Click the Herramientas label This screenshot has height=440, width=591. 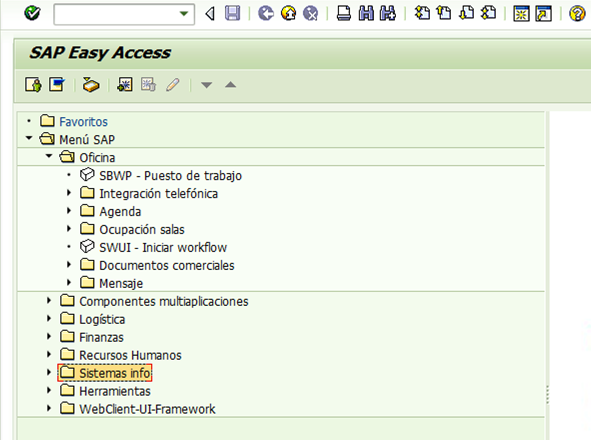(115, 391)
